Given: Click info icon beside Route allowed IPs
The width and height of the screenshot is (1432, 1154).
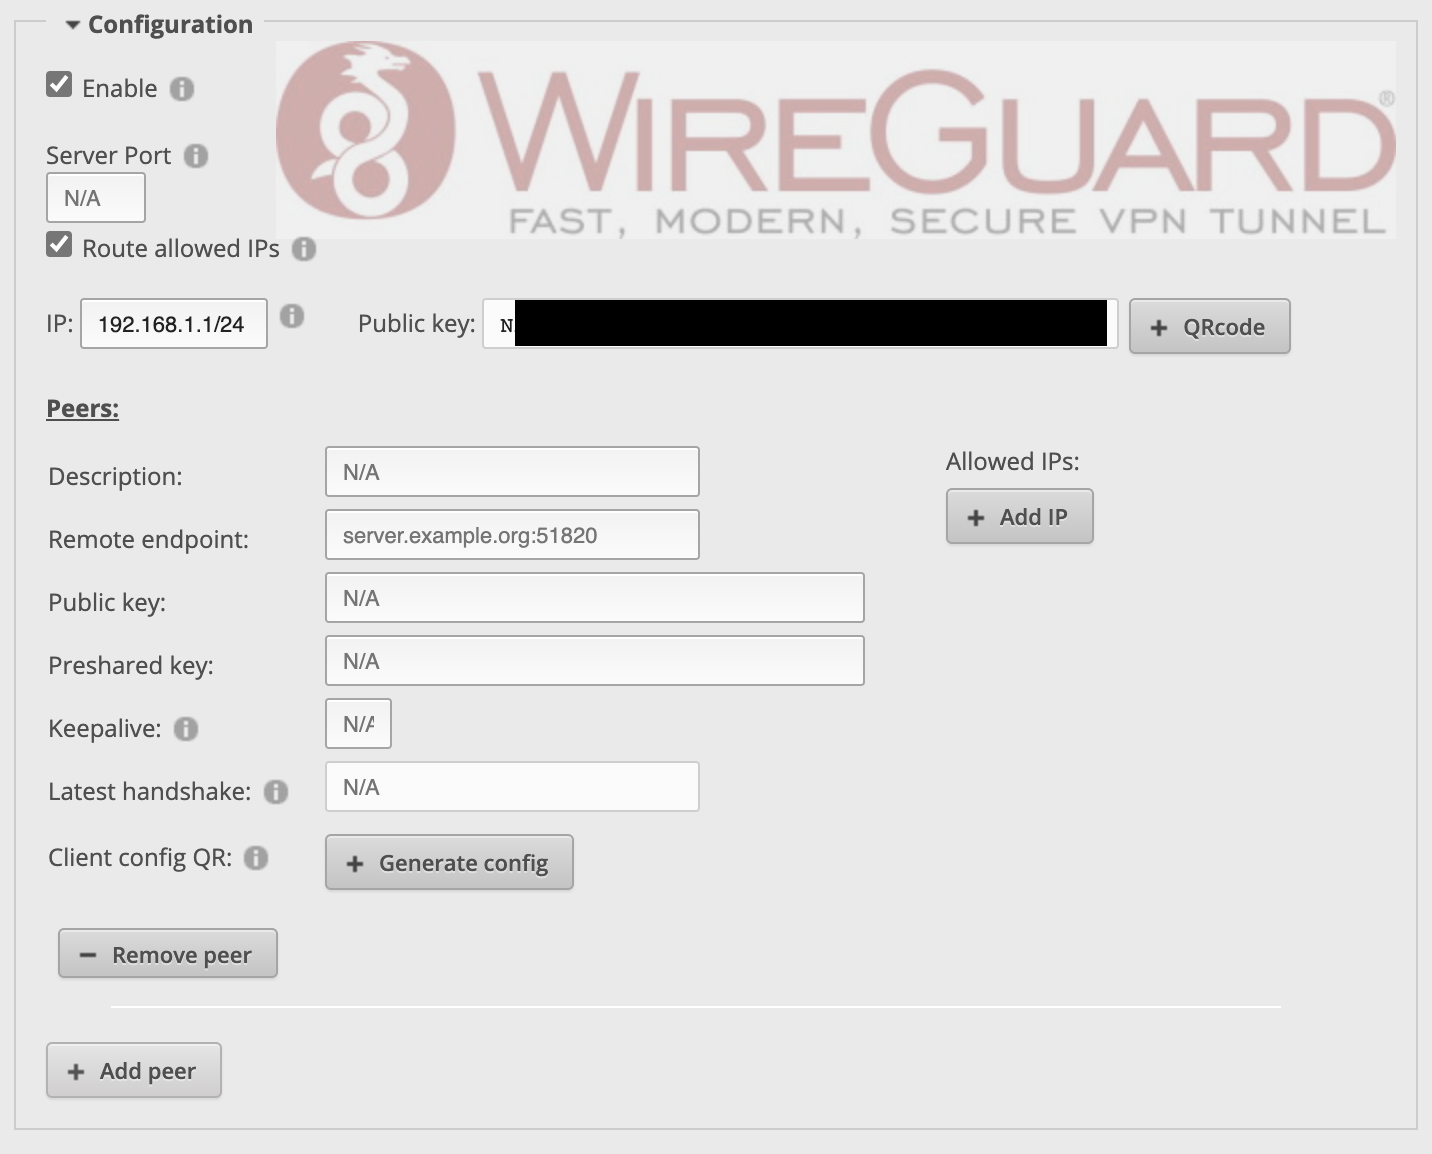Looking at the screenshot, I should (304, 249).
